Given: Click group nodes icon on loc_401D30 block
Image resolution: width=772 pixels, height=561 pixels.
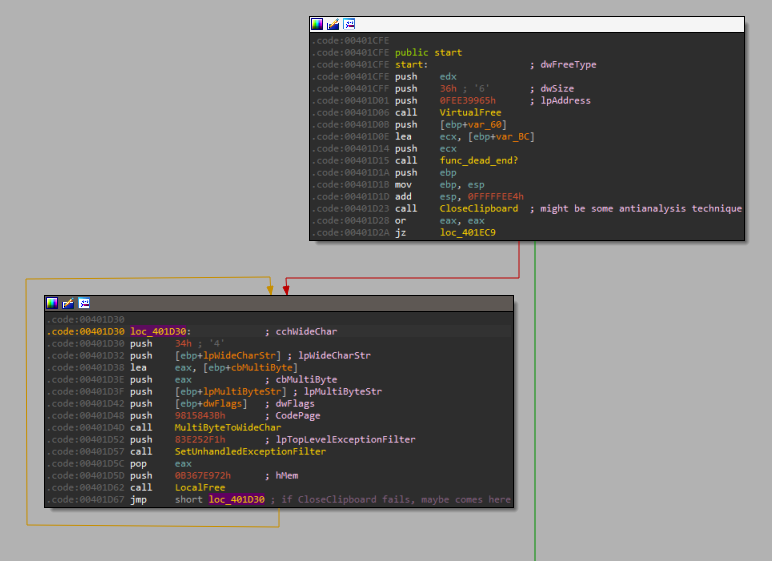Looking at the screenshot, I should pos(84,302).
